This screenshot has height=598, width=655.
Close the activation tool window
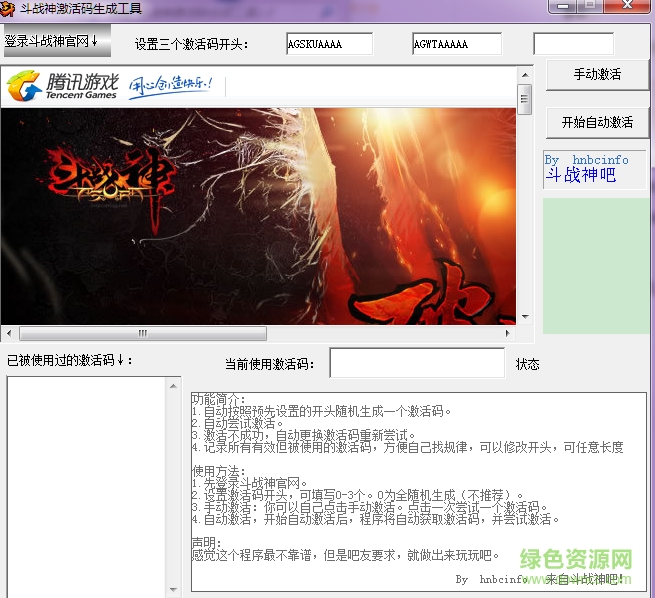(x=627, y=6)
